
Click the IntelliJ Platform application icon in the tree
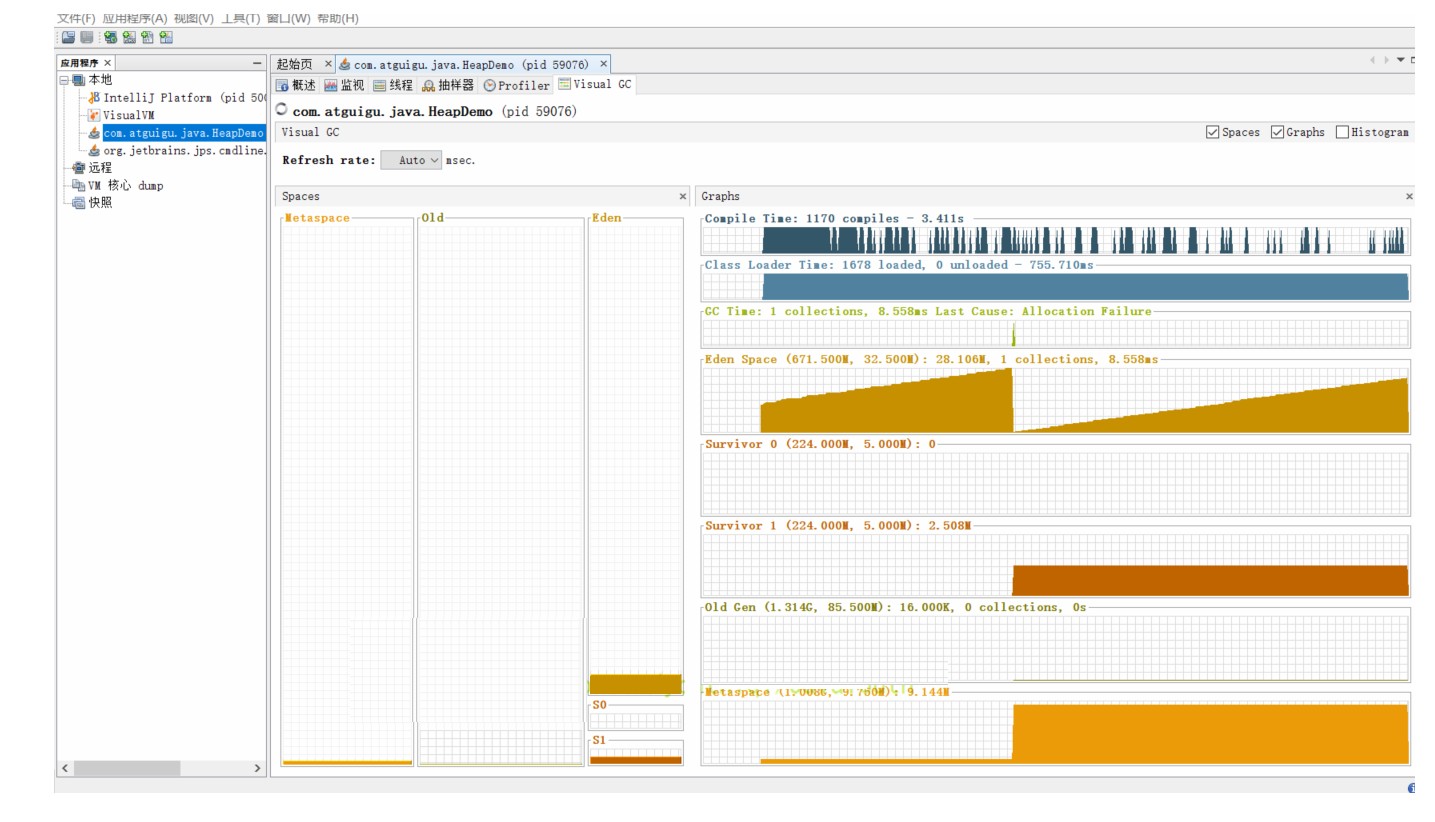94,98
